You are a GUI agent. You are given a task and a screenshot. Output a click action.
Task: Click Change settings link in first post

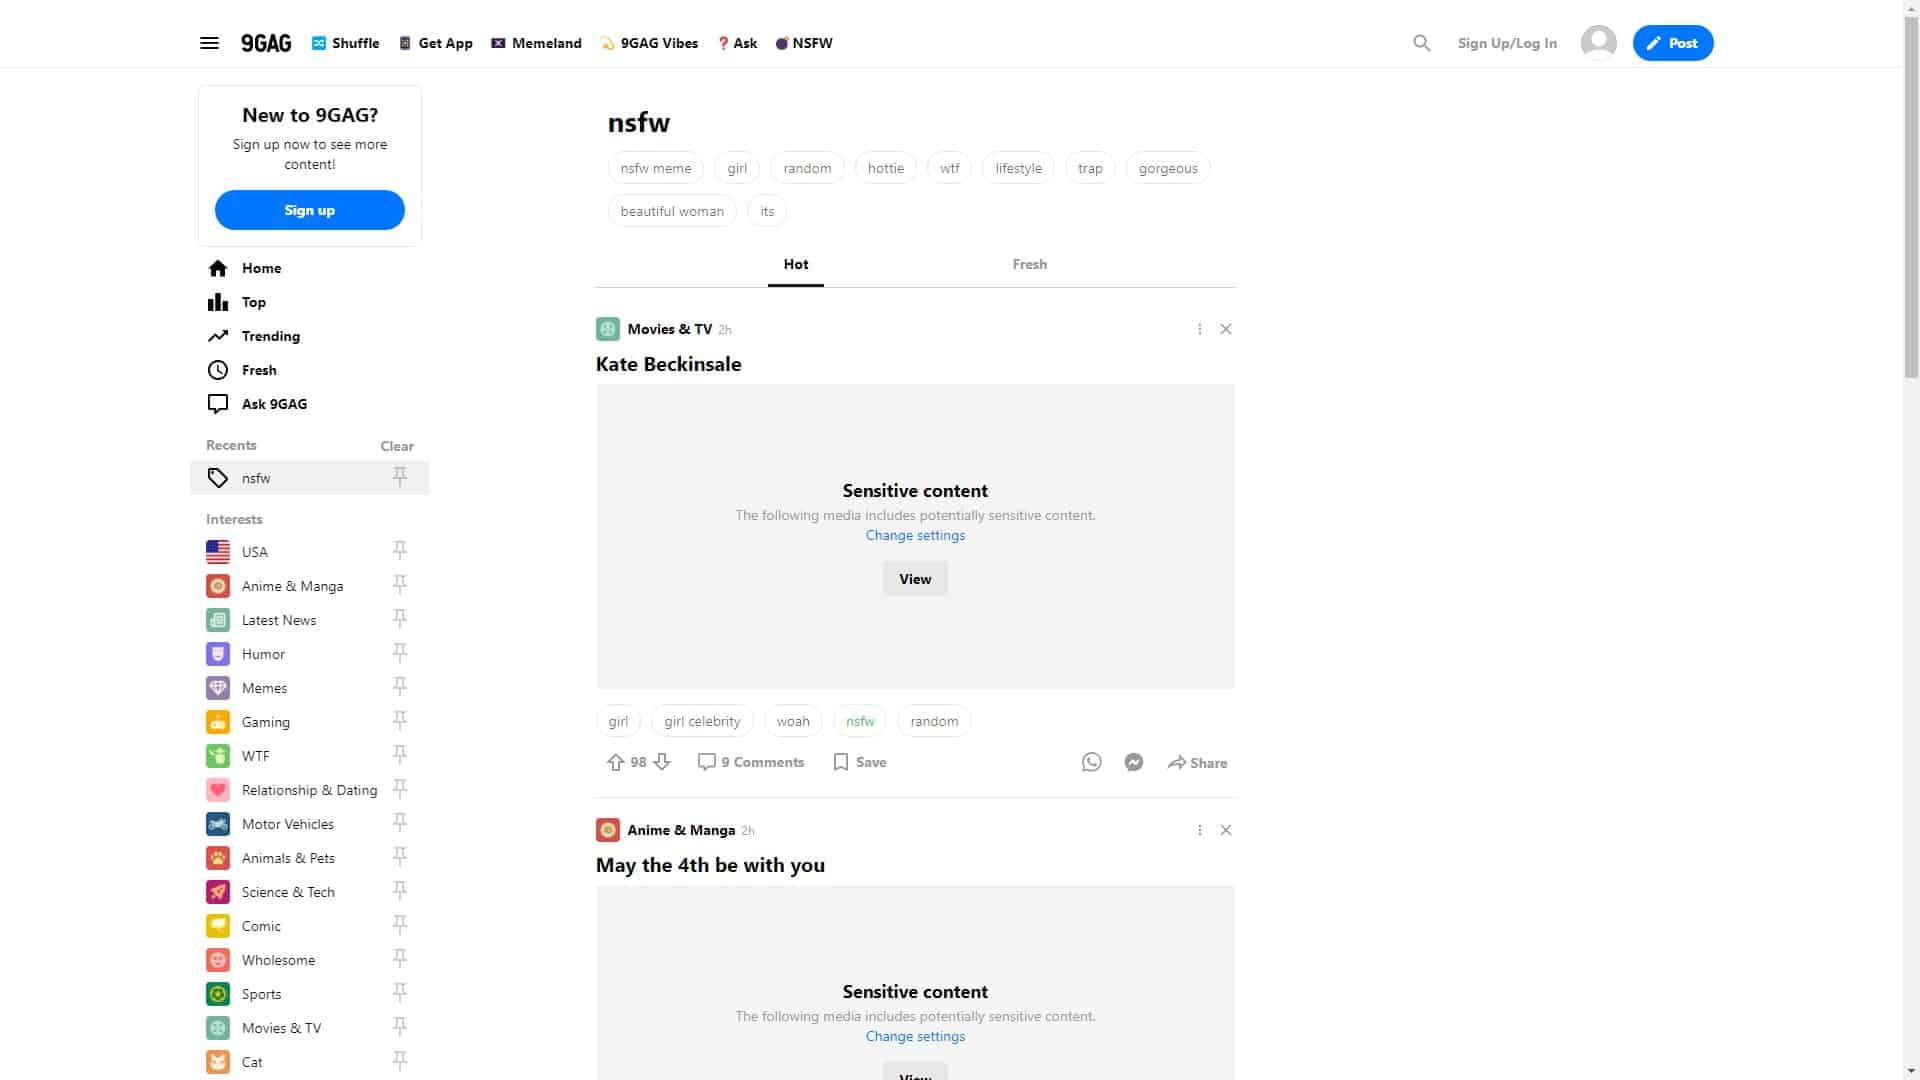pyautogui.click(x=915, y=536)
